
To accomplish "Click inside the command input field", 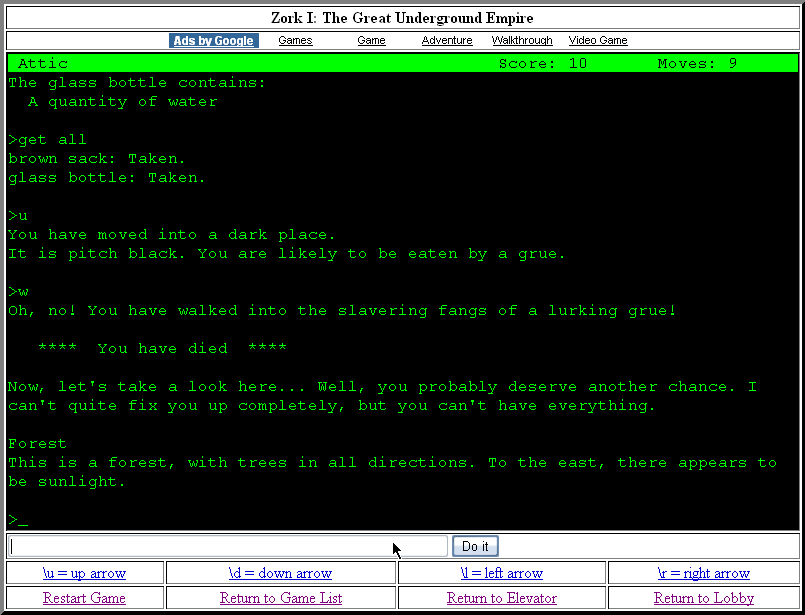I will coord(225,546).
